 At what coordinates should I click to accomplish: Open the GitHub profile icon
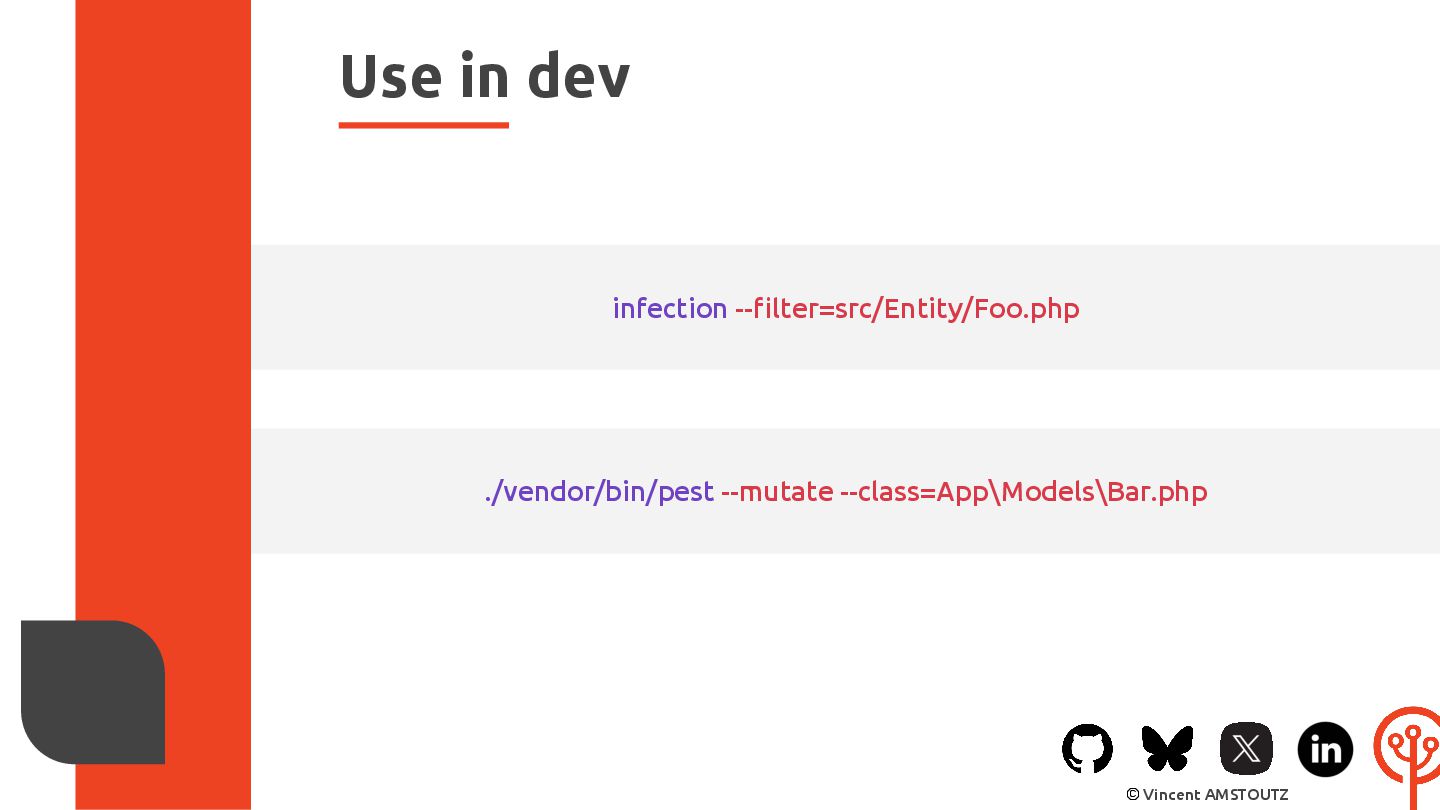pos(1087,748)
